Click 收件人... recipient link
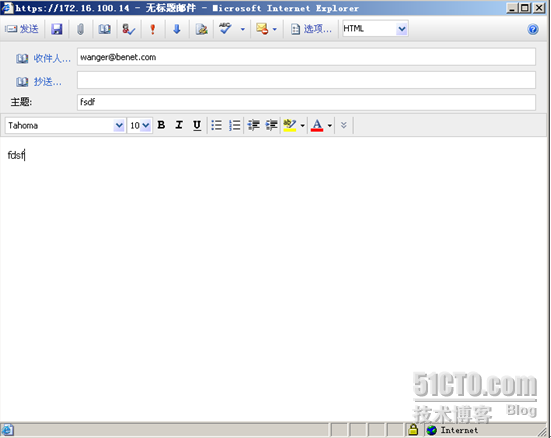This screenshot has height=438, width=551. click(x=52, y=58)
